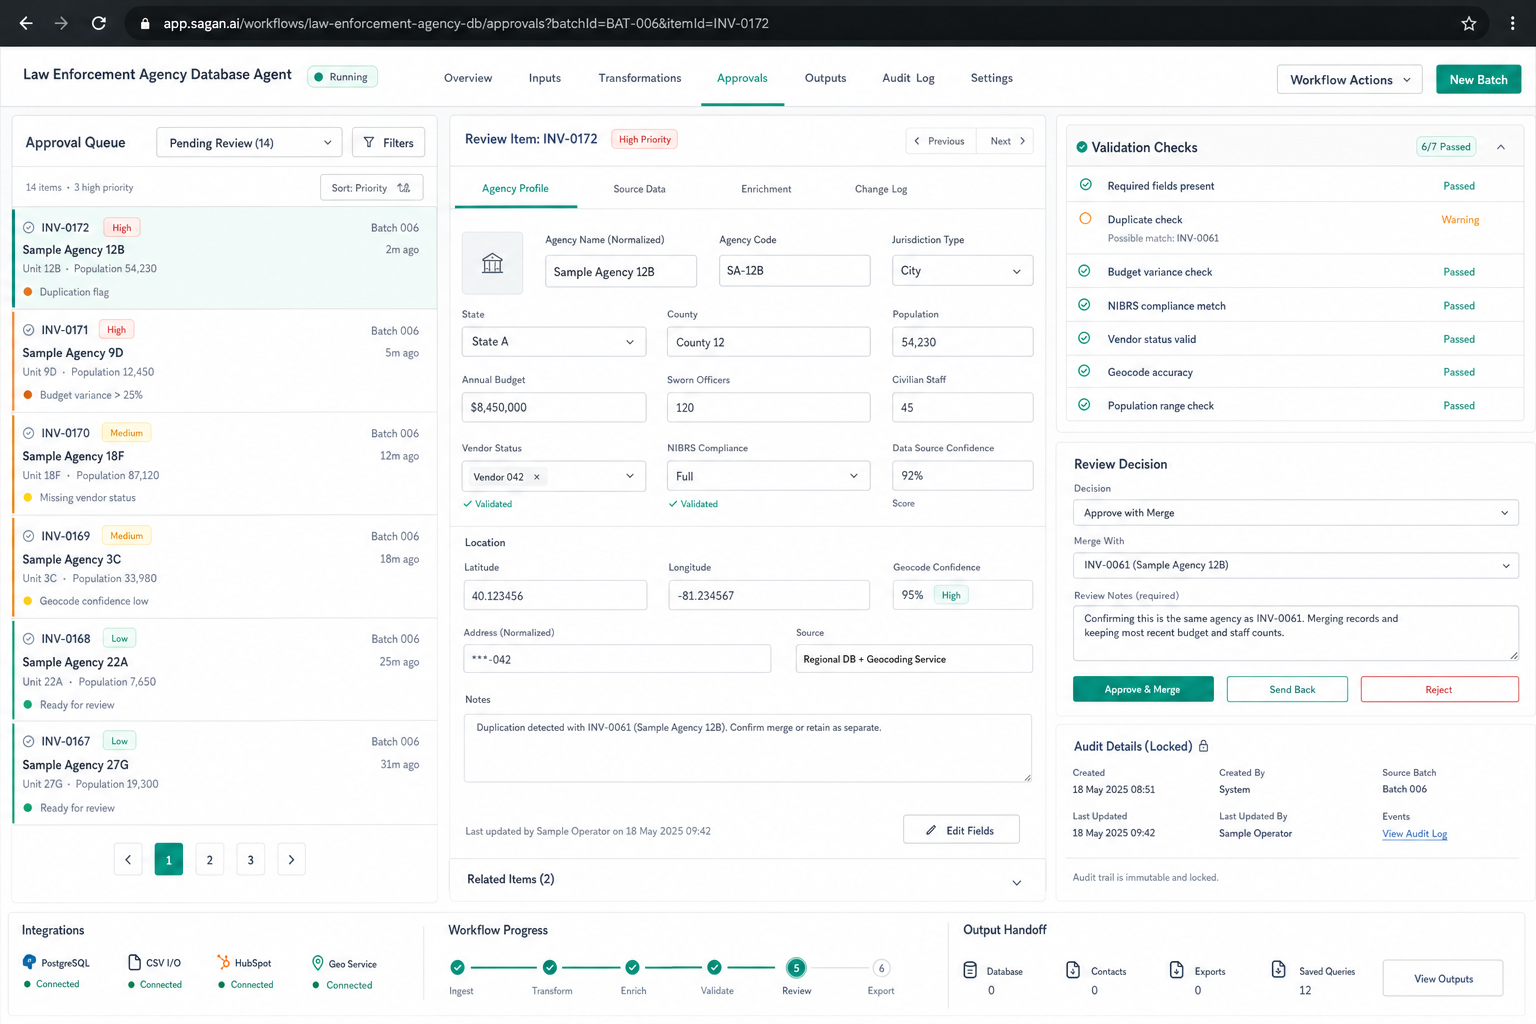Remove Vendor 042 tag with x
The width and height of the screenshot is (1536, 1024).
click(537, 477)
